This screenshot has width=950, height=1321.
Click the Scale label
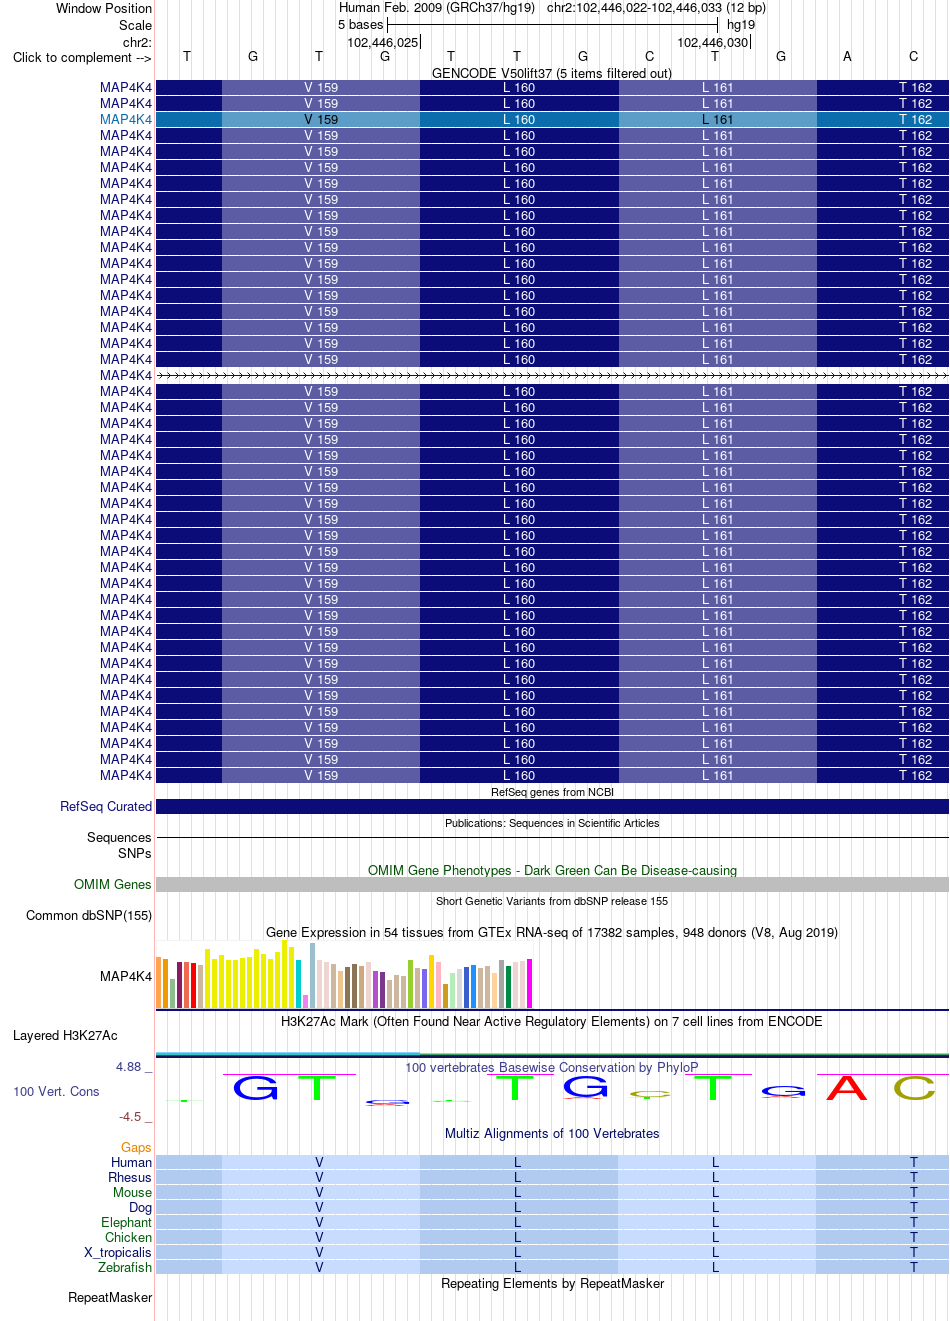[x=136, y=25]
